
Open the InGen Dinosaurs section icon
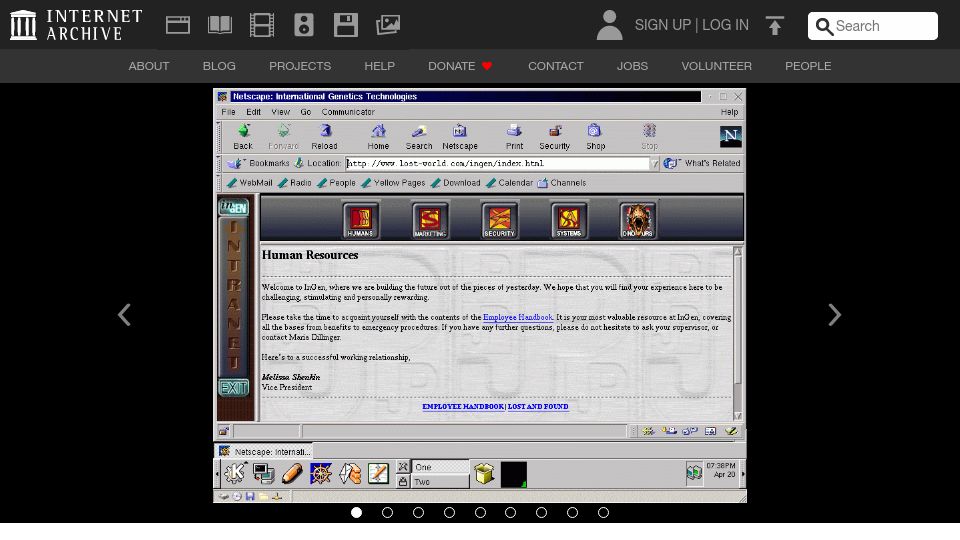click(638, 220)
